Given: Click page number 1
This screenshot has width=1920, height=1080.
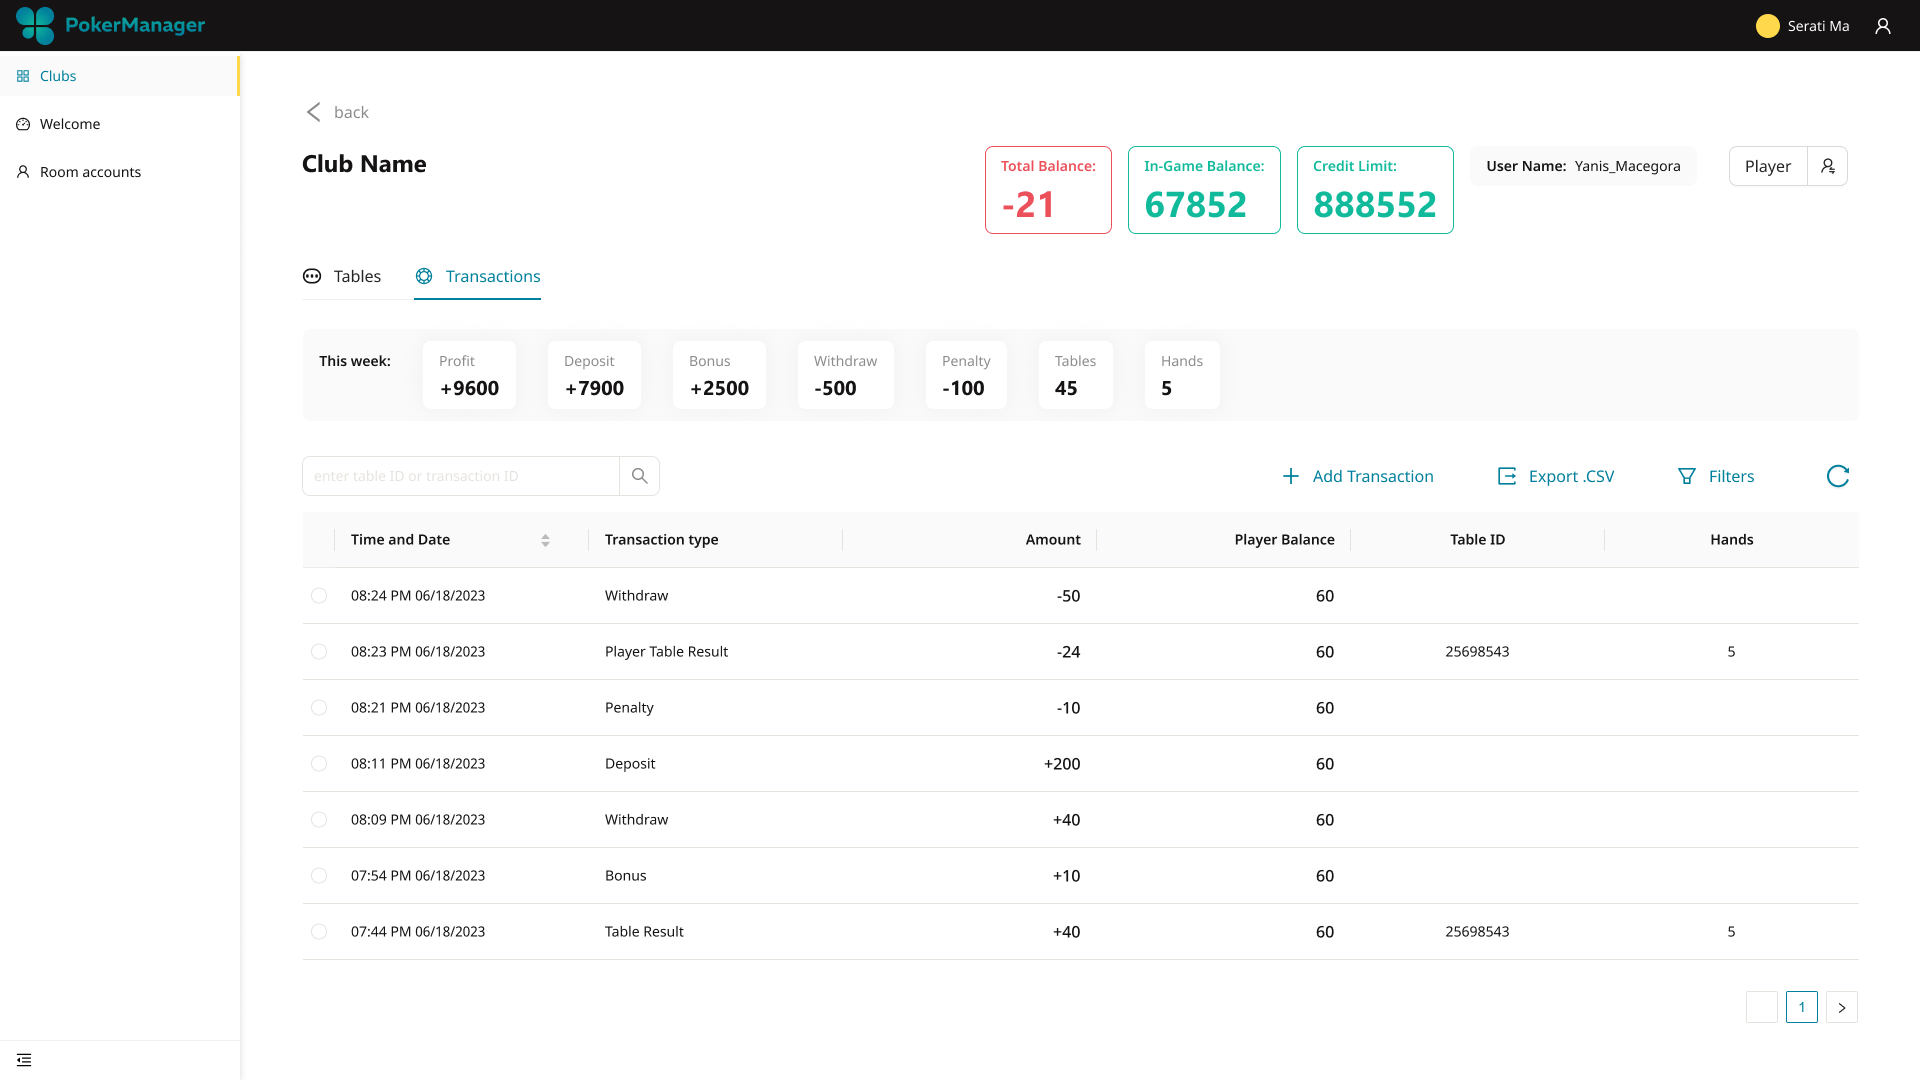Looking at the screenshot, I should (x=1801, y=1007).
